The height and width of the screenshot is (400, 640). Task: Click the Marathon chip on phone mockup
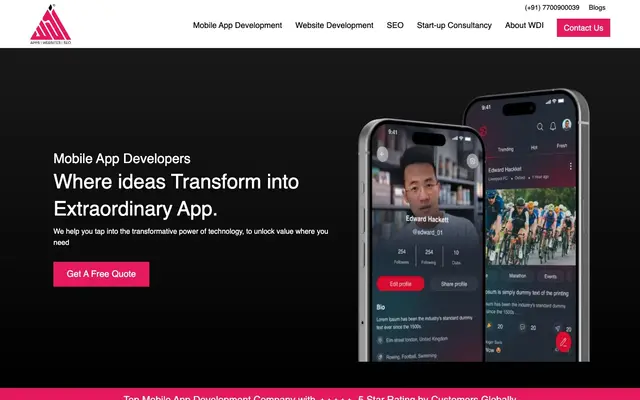click(x=517, y=276)
